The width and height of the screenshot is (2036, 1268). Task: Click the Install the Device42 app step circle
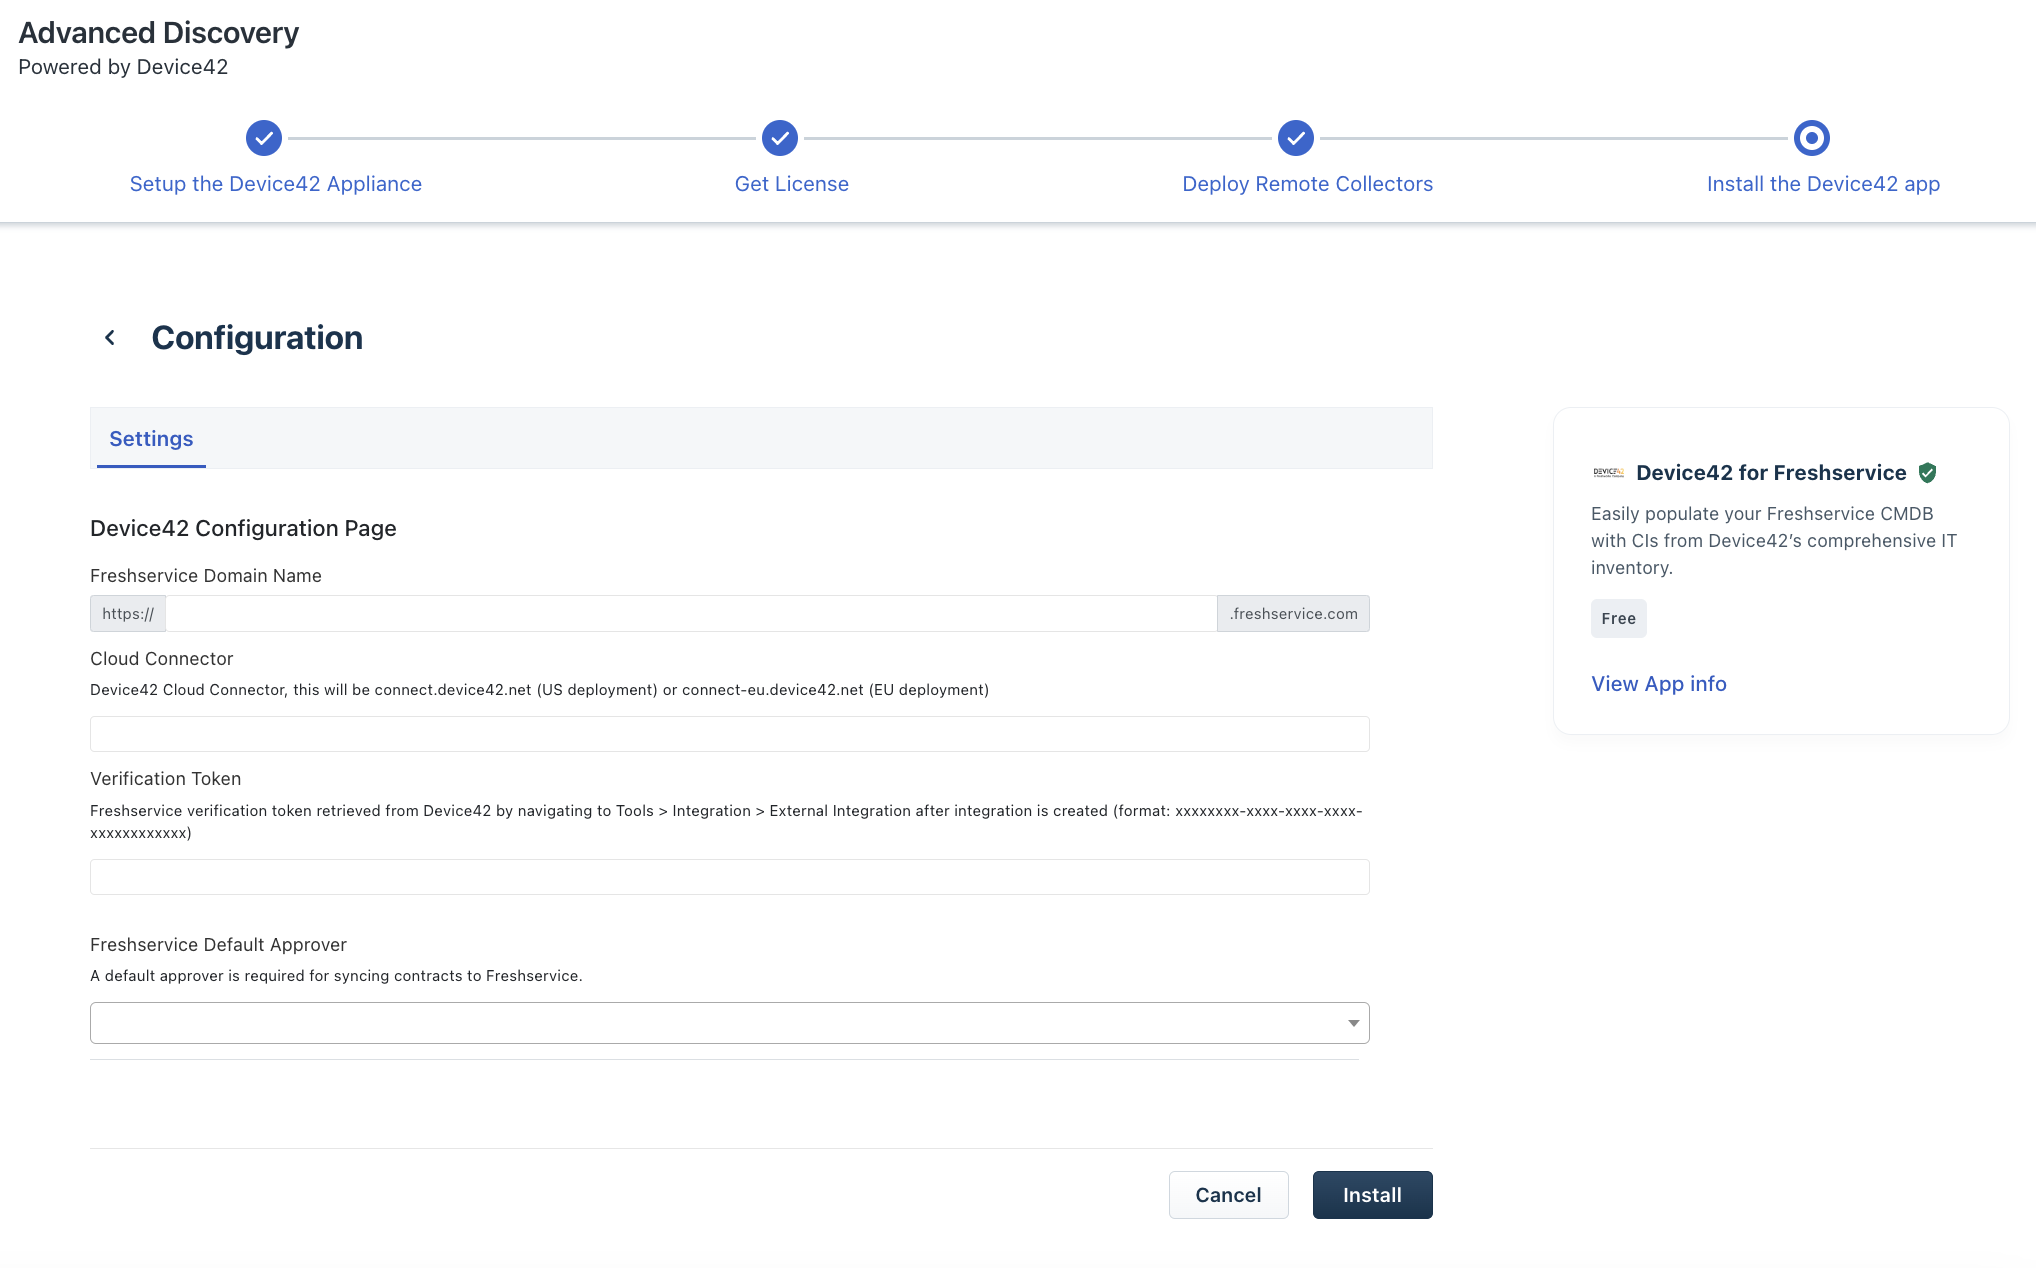pos(1811,138)
